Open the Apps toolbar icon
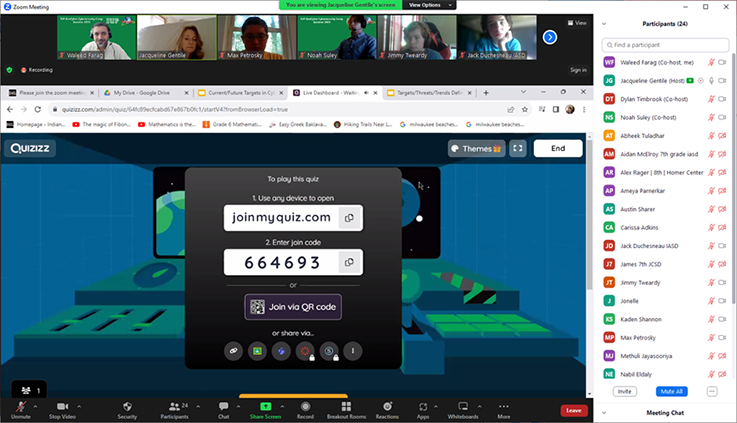 click(x=423, y=407)
